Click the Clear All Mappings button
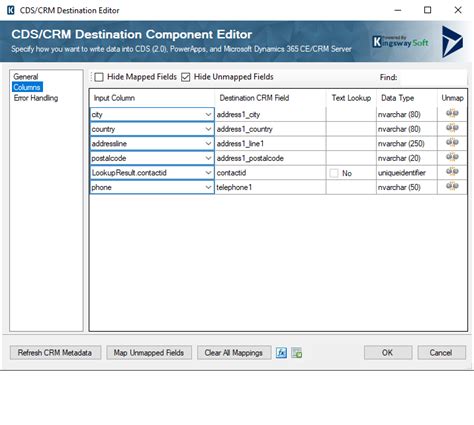 [x=234, y=353]
